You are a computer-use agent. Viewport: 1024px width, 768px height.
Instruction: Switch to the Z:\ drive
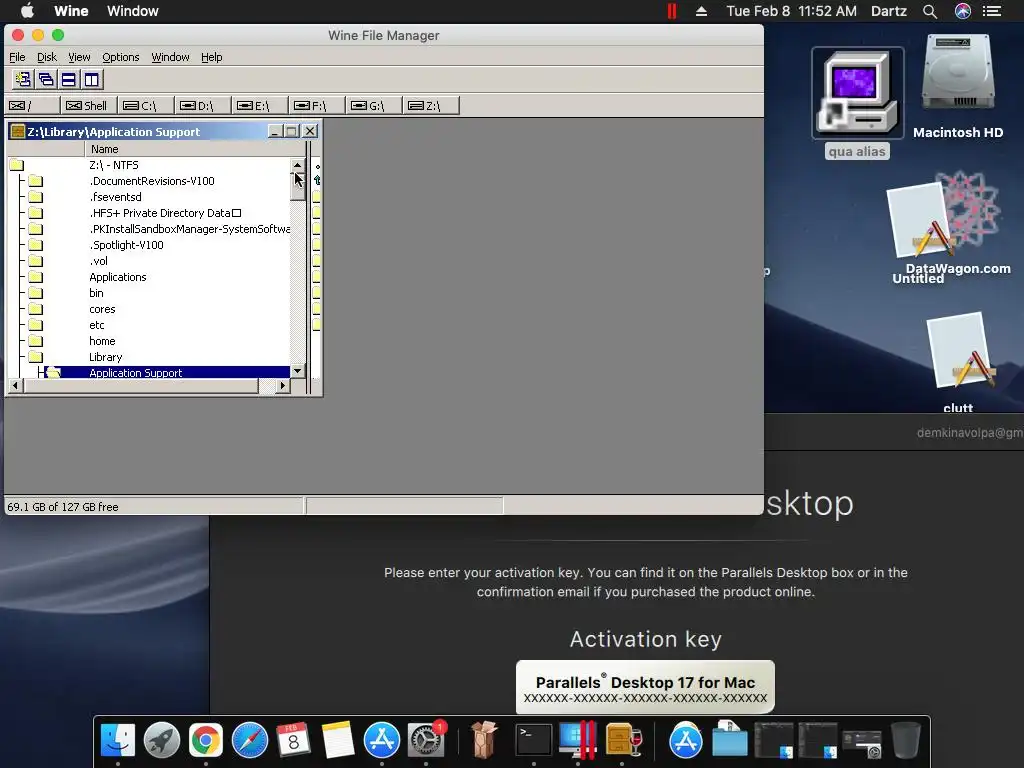(431, 105)
